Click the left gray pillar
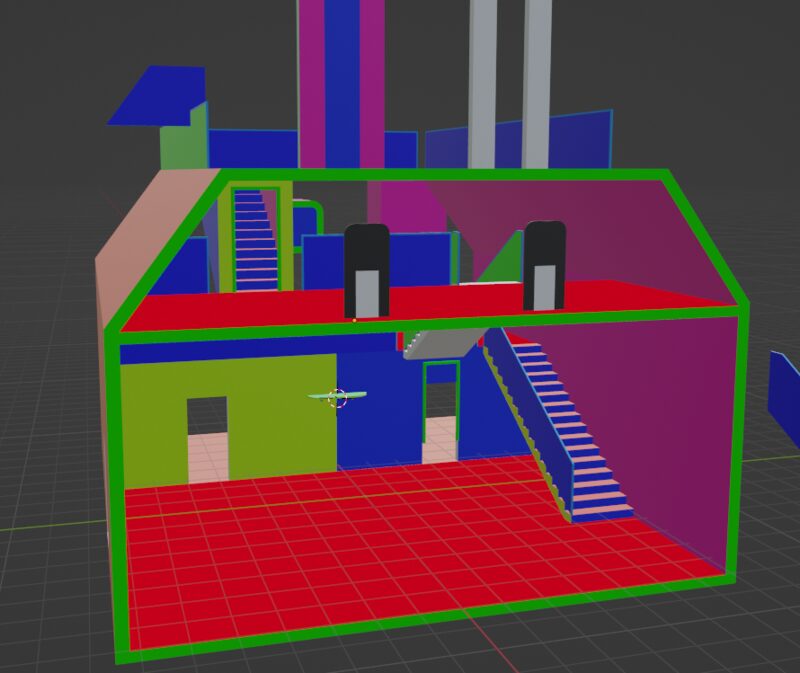The image size is (800, 673). click(483, 80)
